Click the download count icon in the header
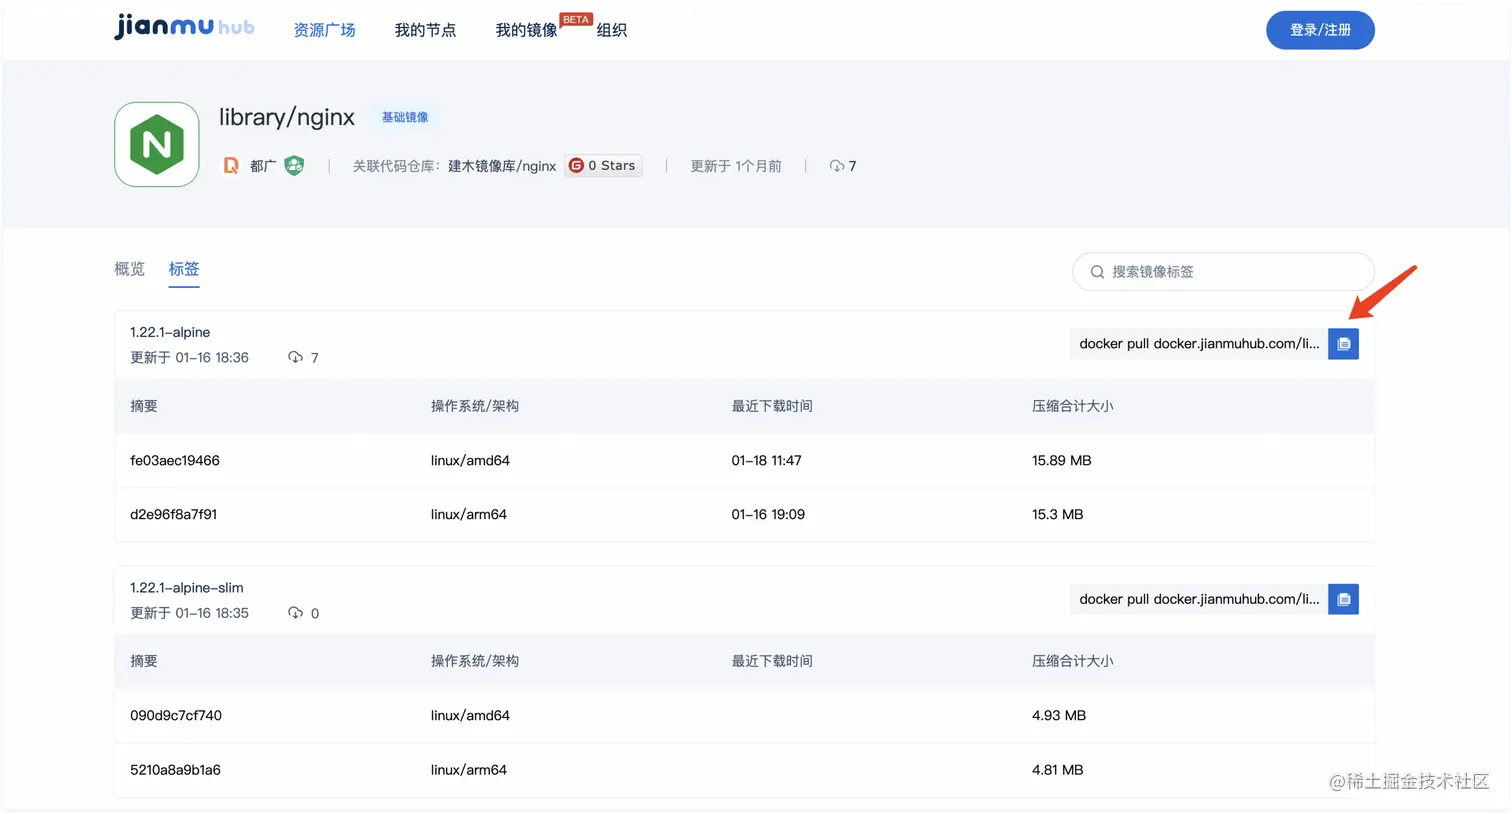 [x=836, y=166]
